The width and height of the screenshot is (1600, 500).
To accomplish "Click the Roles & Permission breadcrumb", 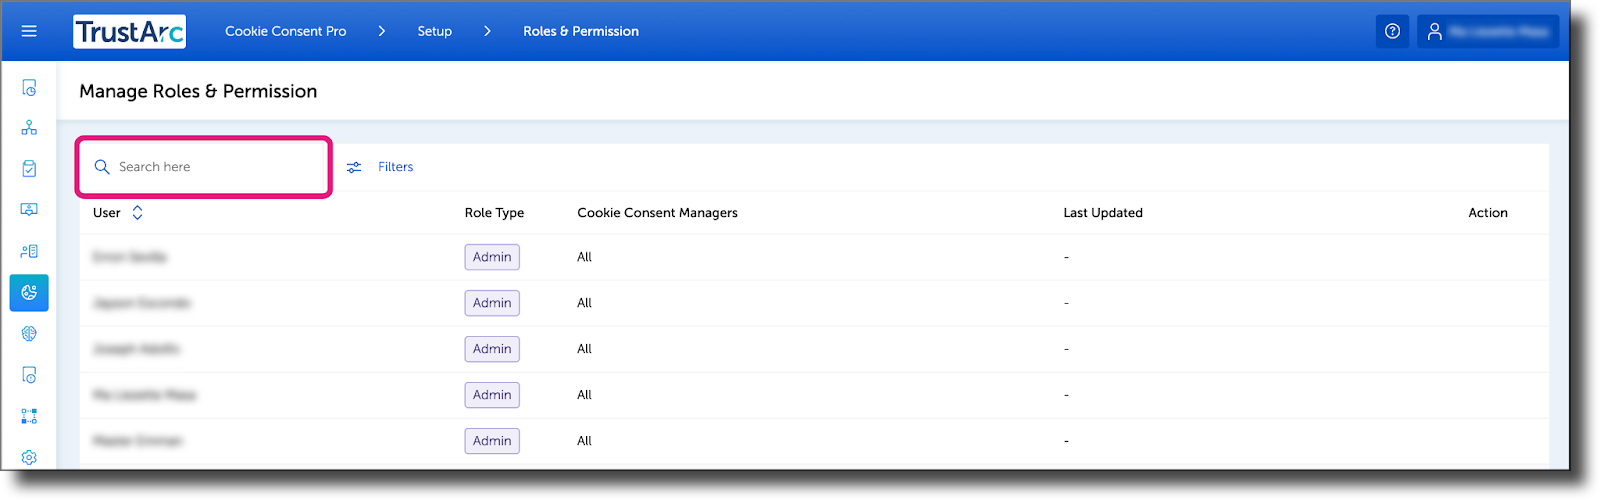I will click(x=581, y=31).
